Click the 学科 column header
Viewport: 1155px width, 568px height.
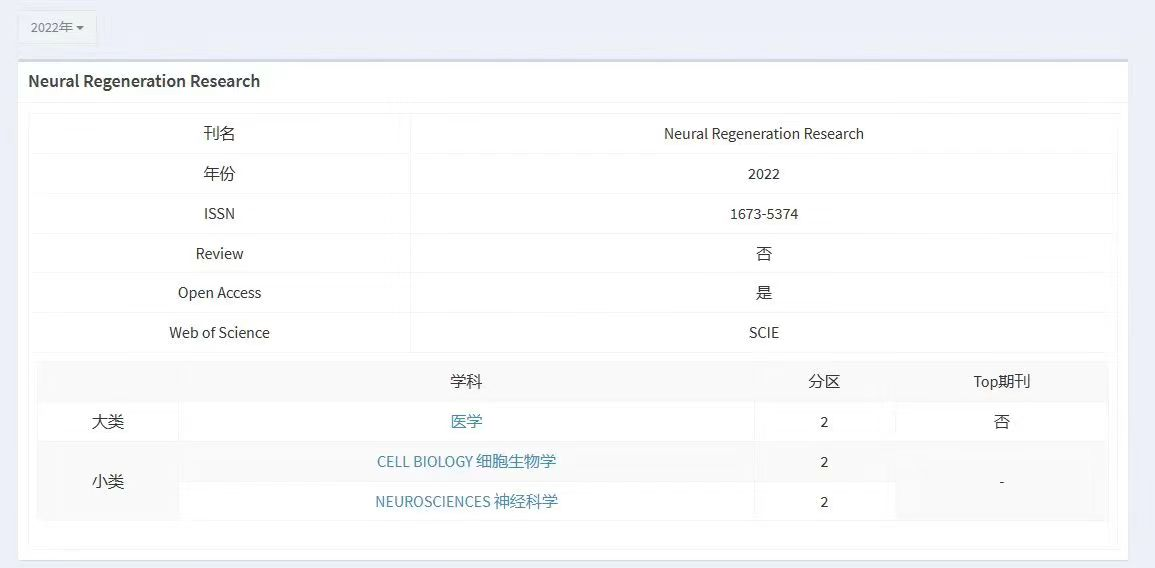(466, 382)
